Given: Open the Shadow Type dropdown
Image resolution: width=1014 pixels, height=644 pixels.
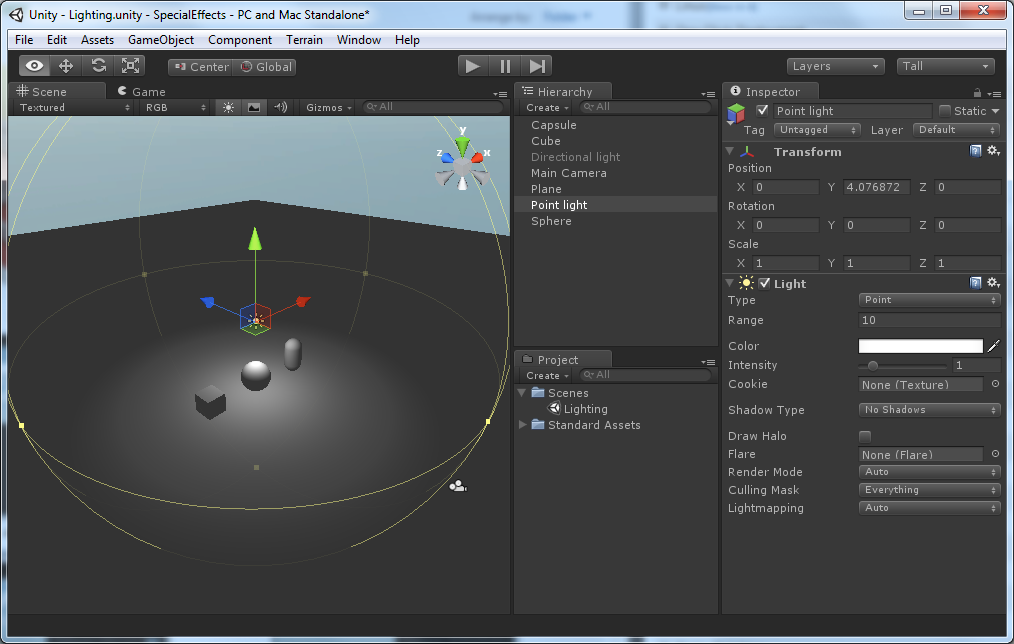Looking at the screenshot, I should point(929,410).
